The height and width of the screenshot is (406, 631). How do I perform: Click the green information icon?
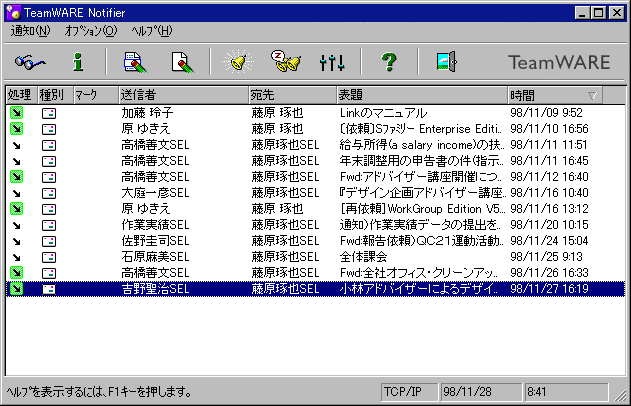click(x=77, y=62)
